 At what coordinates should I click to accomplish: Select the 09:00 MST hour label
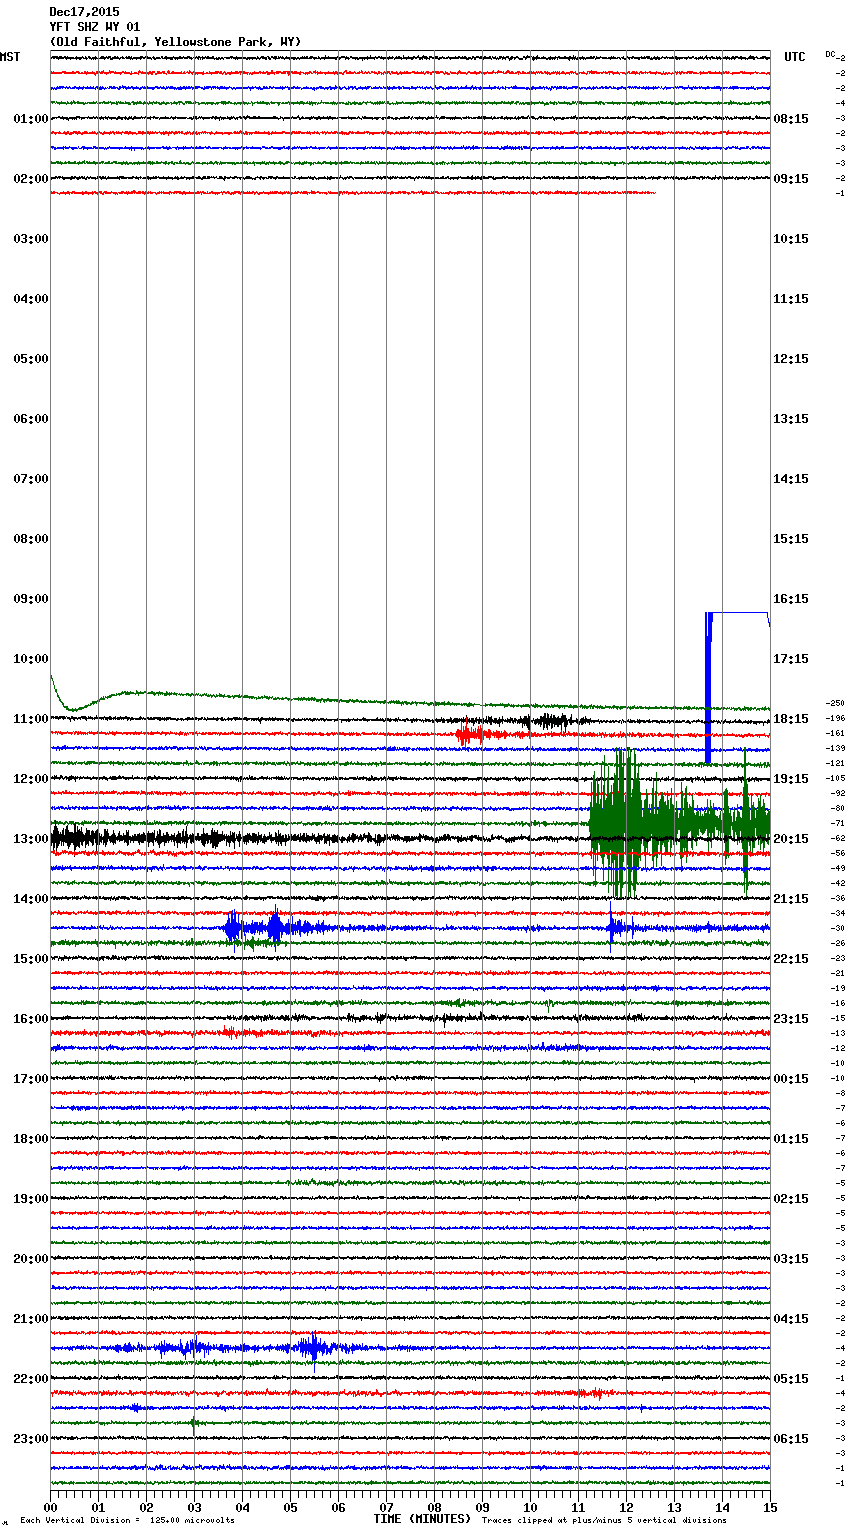point(30,599)
